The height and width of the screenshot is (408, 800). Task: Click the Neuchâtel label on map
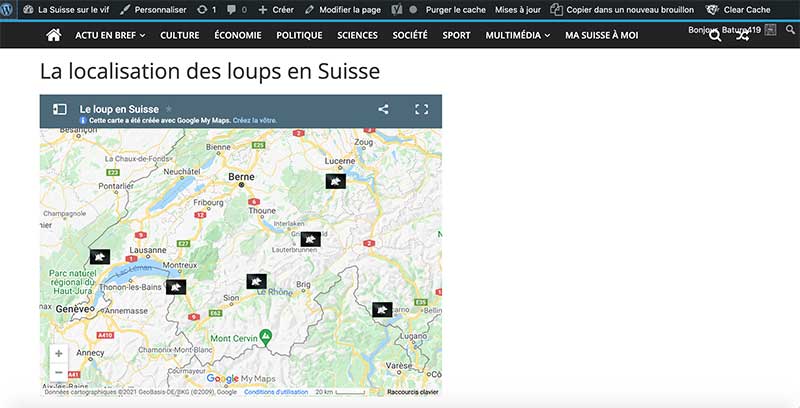182,172
